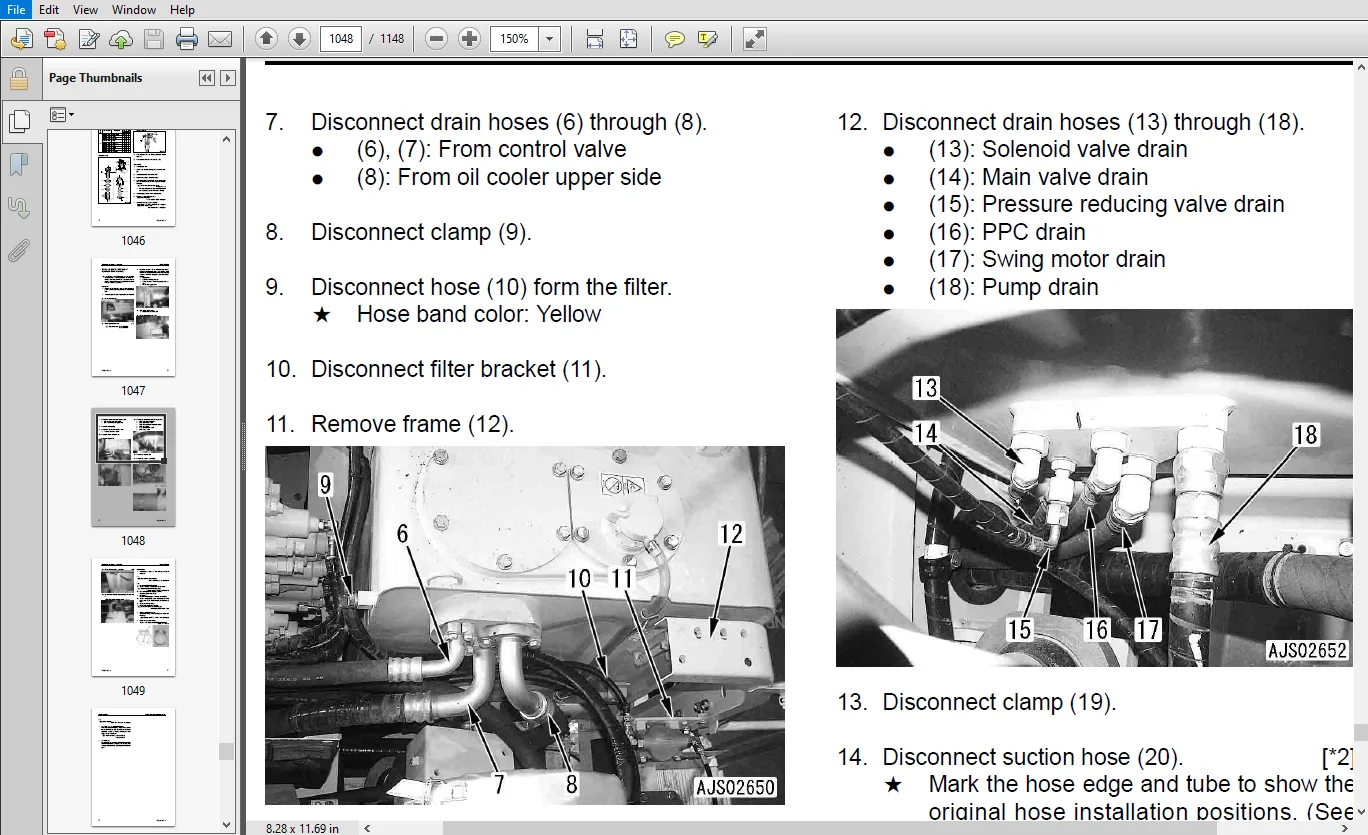Click text 'Disconnect filter bracket (11).'
This screenshot has height=835, width=1368.
coord(459,369)
